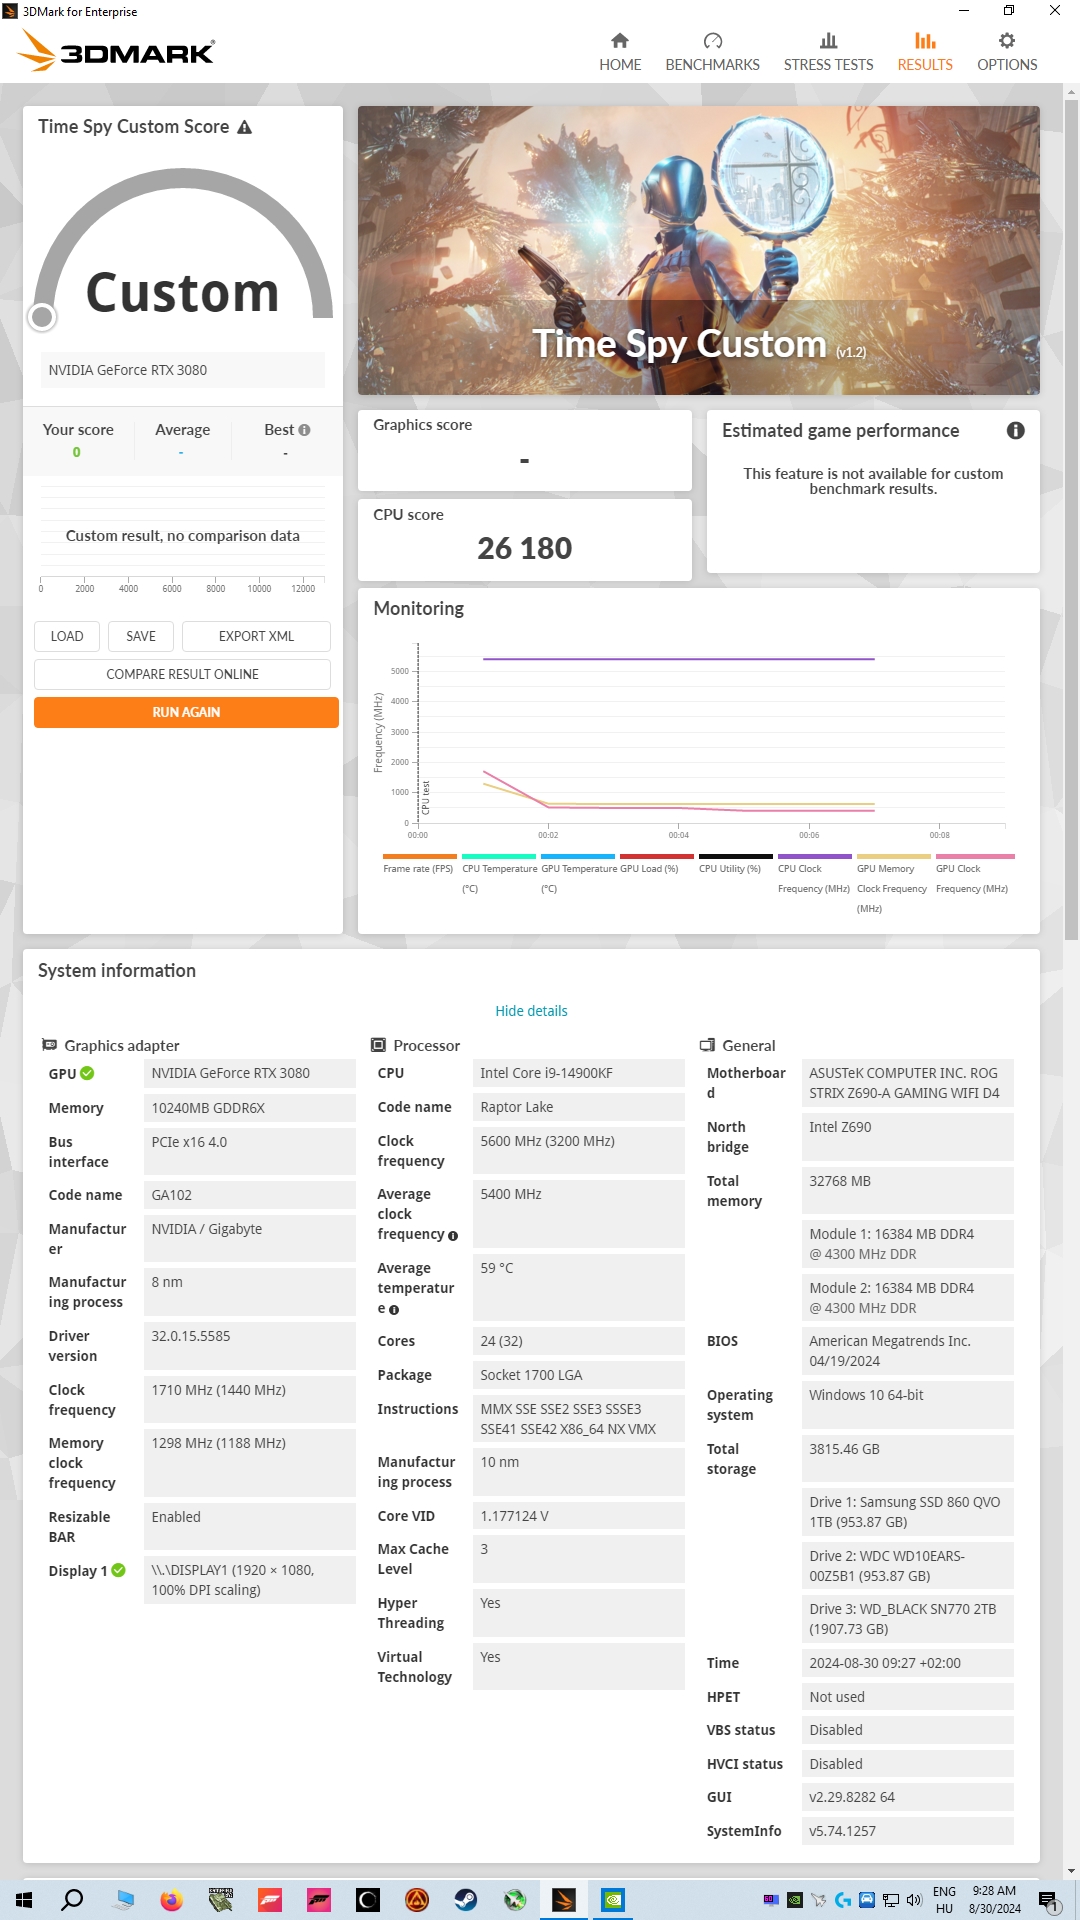Screen dimensions: 1080x1920
Task: Click info icon beside Average clock frequency
Action: 453,1236
